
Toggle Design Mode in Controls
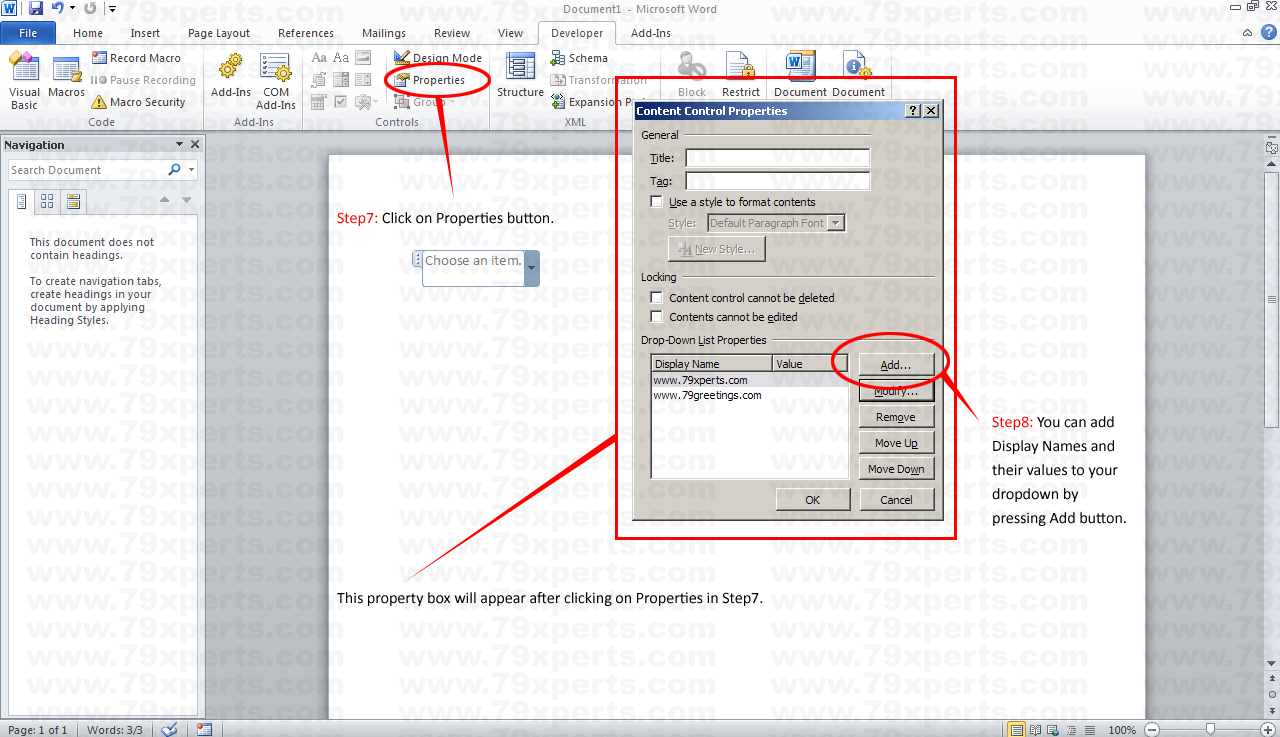438,58
